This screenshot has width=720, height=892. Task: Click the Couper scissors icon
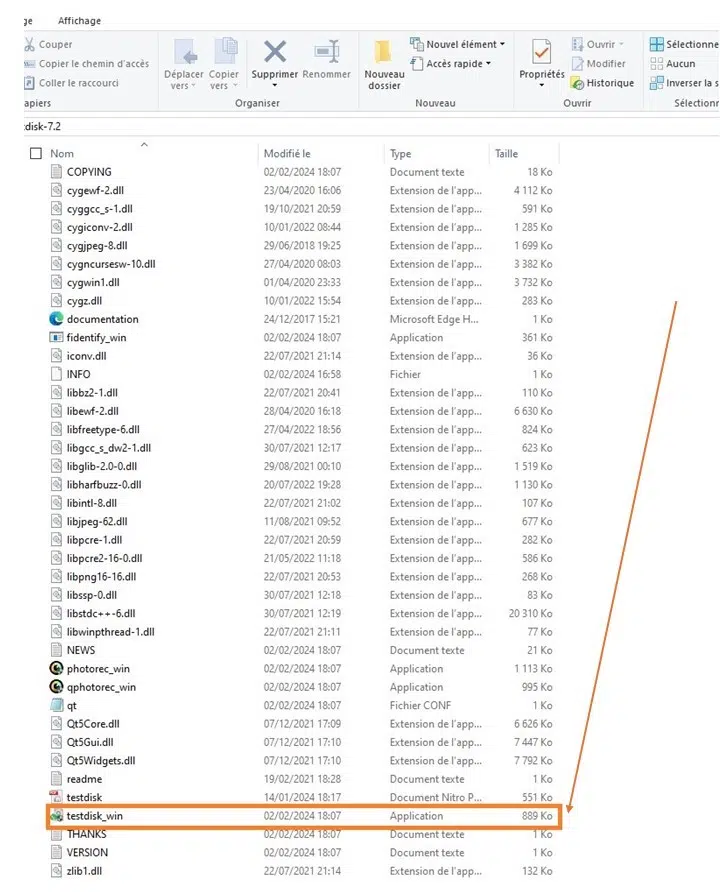tap(30, 44)
